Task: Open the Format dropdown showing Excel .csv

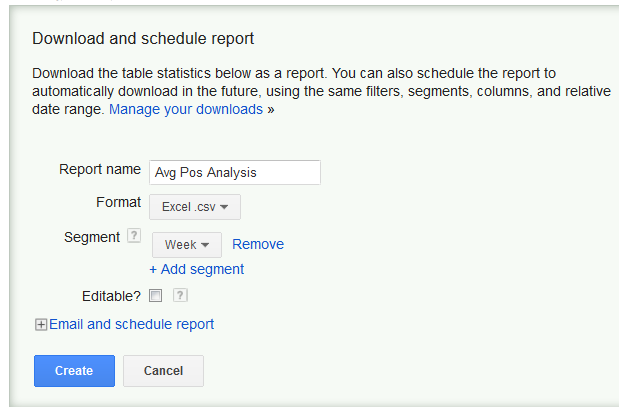Action: click(195, 207)
